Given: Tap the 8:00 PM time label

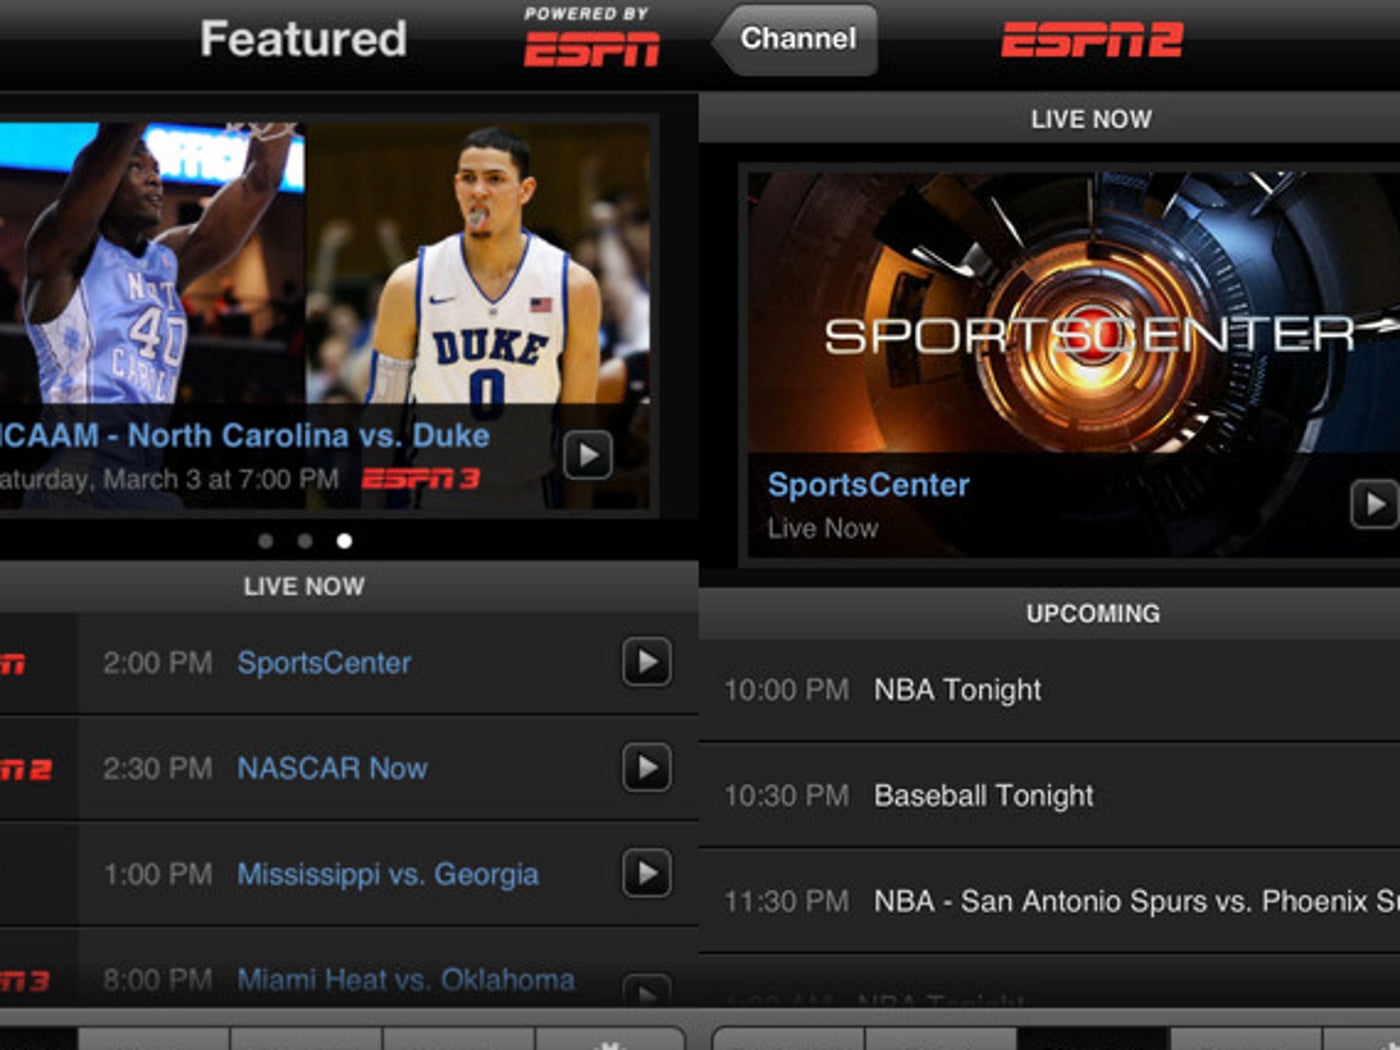Looking at the screenshot, I should click(157, 980).
